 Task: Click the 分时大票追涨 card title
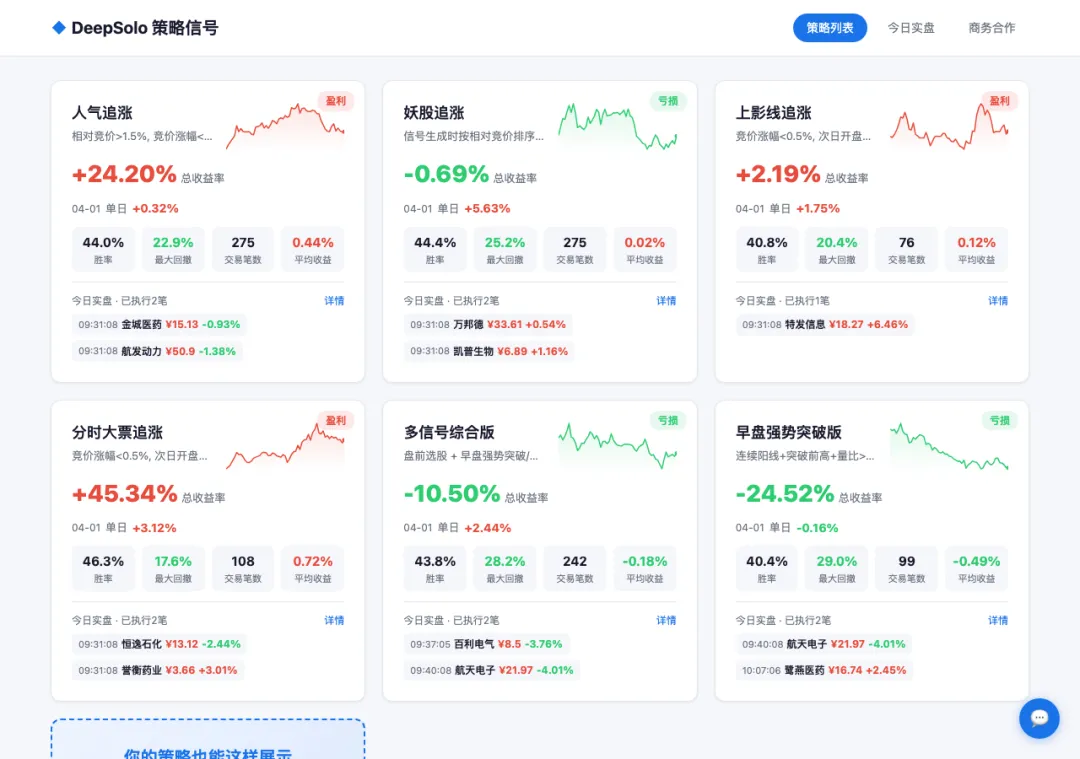(117, 432)
